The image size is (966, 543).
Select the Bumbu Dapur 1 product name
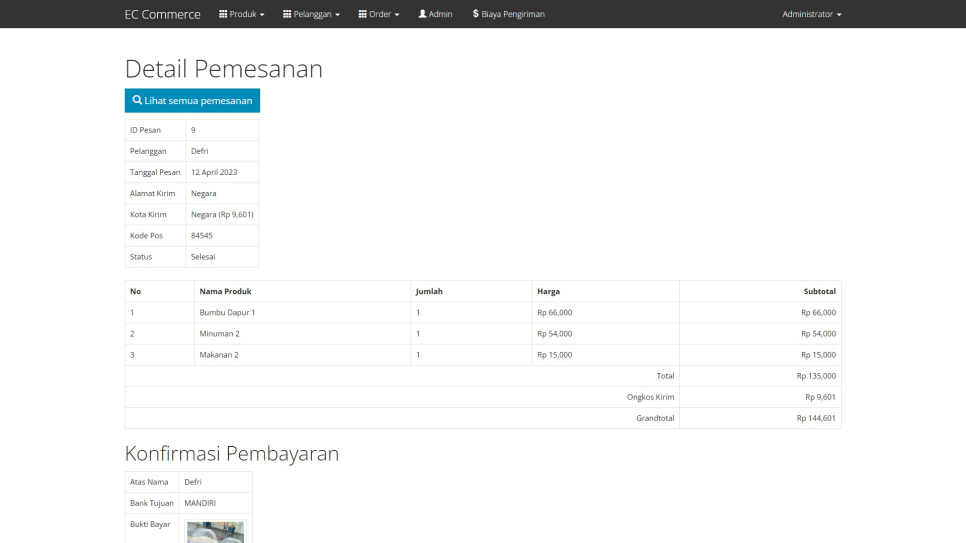227,312
